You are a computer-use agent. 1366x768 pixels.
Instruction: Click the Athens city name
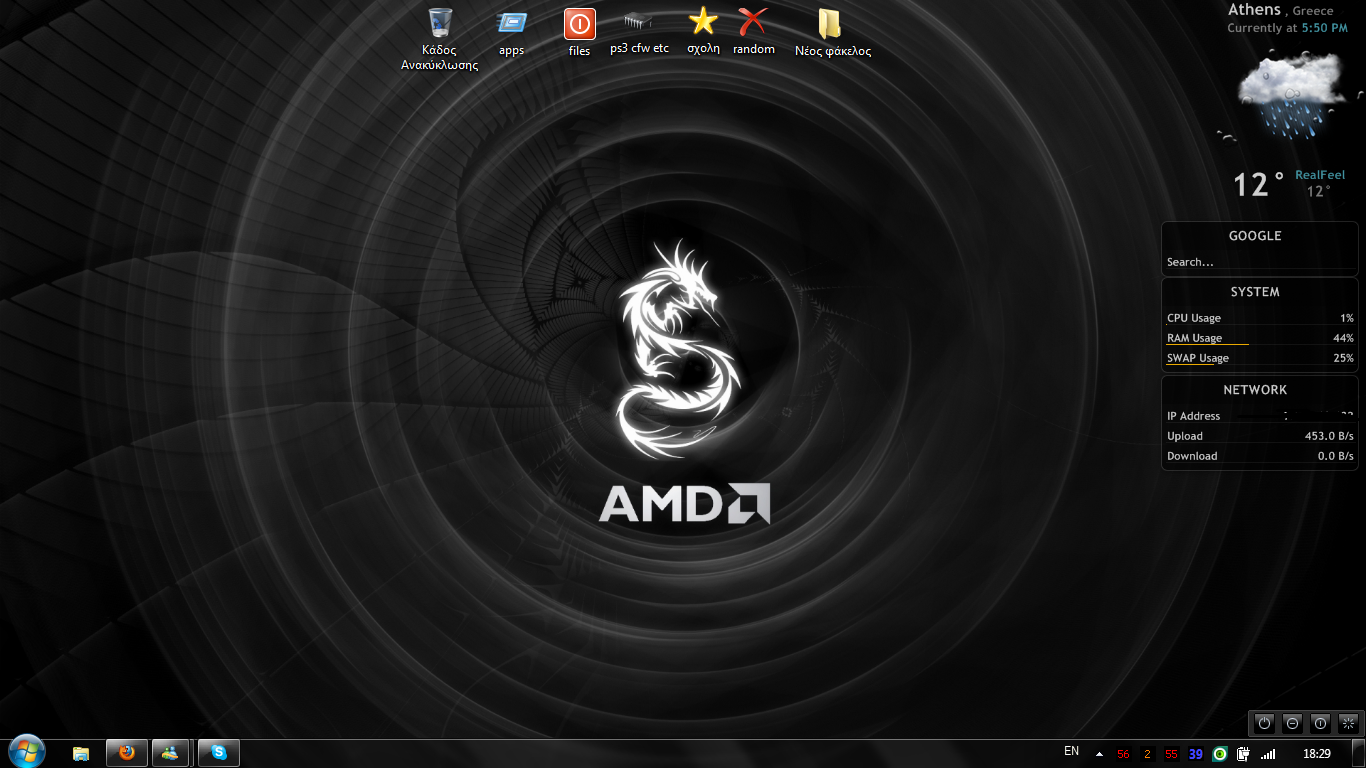[1254, 10]
